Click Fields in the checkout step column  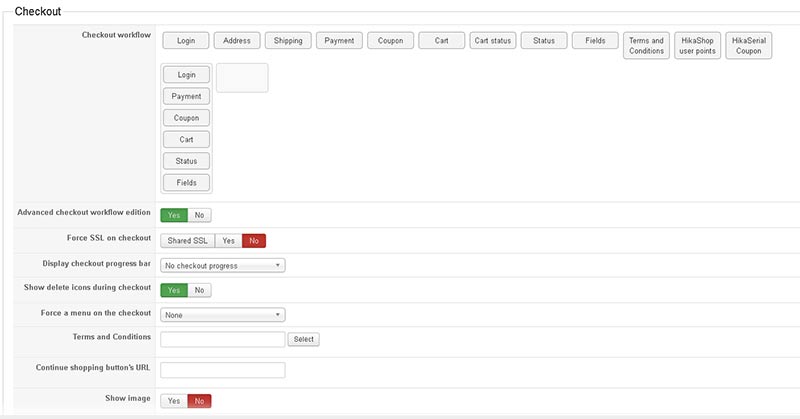click(x=186, y=182)
